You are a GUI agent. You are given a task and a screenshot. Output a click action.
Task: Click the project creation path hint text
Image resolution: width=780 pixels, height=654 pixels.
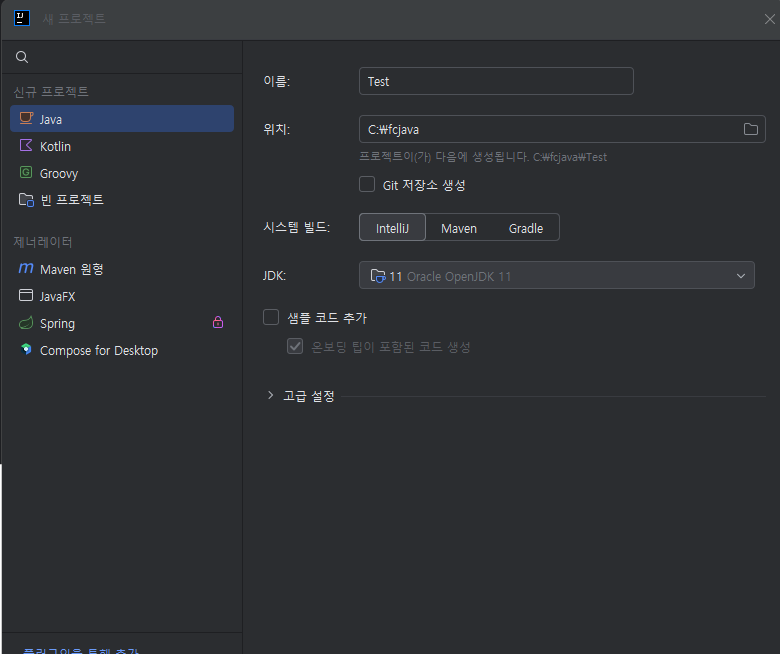click(x=483, y=157)
